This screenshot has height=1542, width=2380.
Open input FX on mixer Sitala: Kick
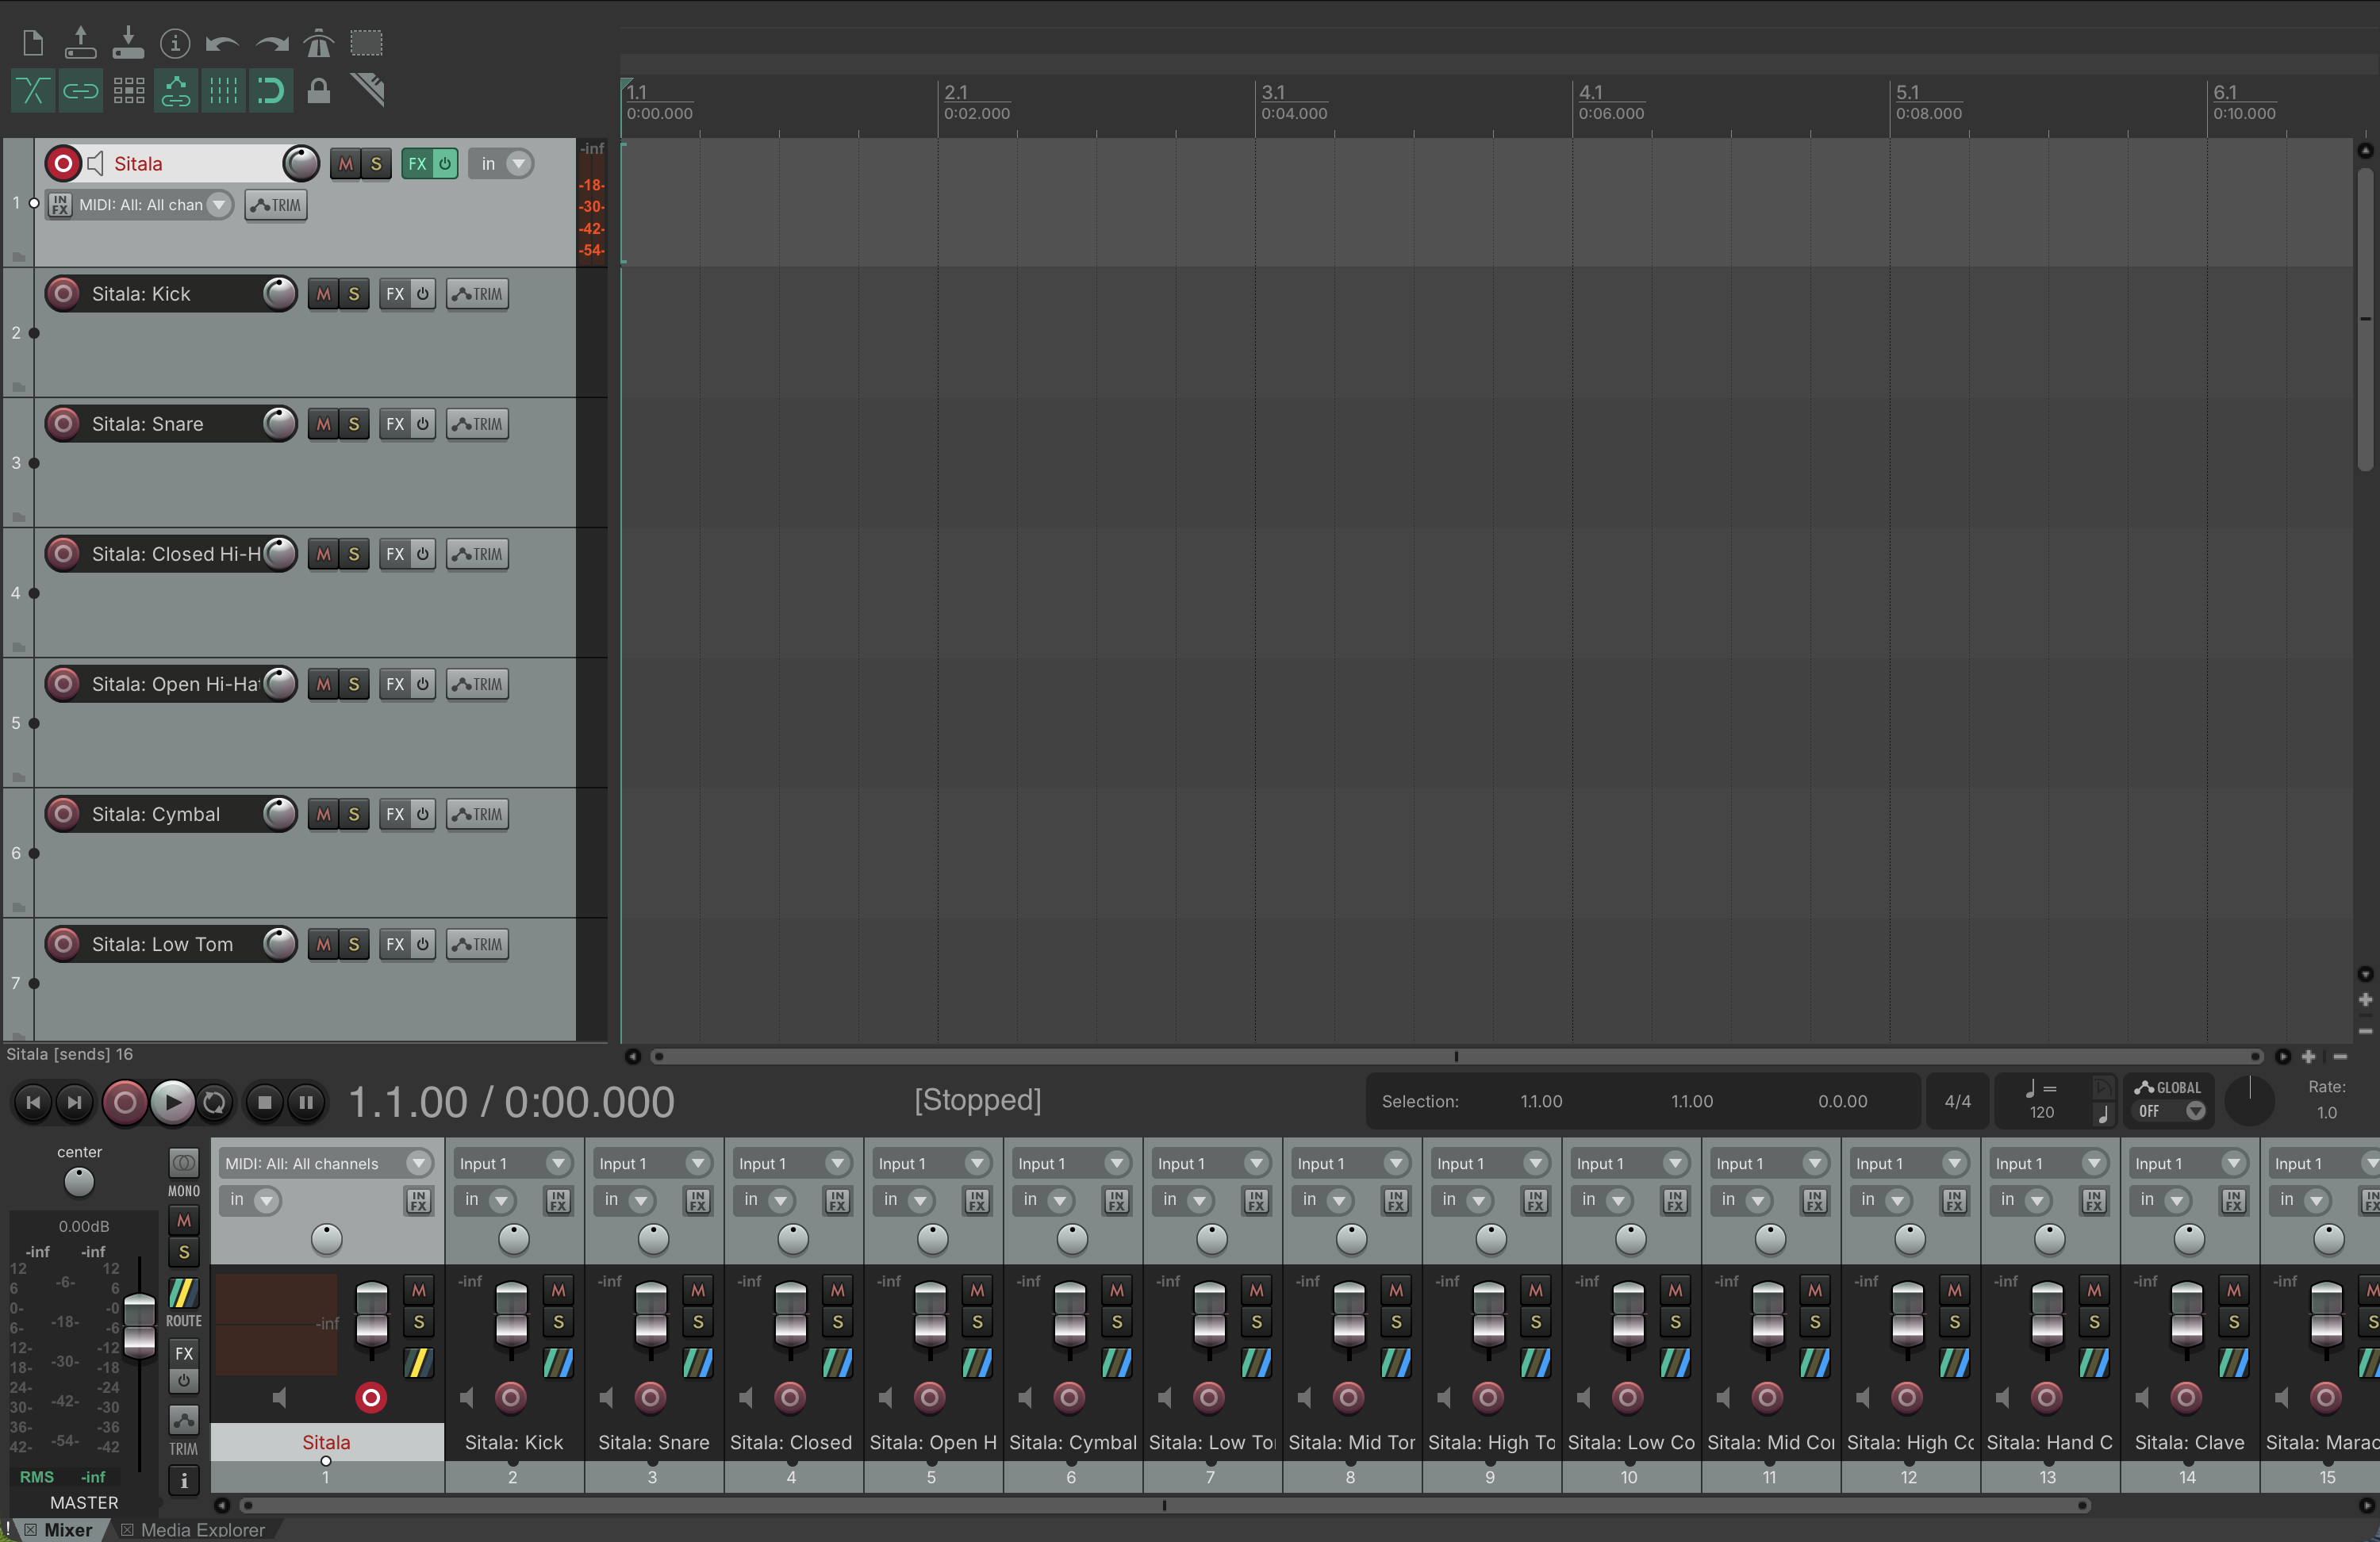(x=558, y=1200)
